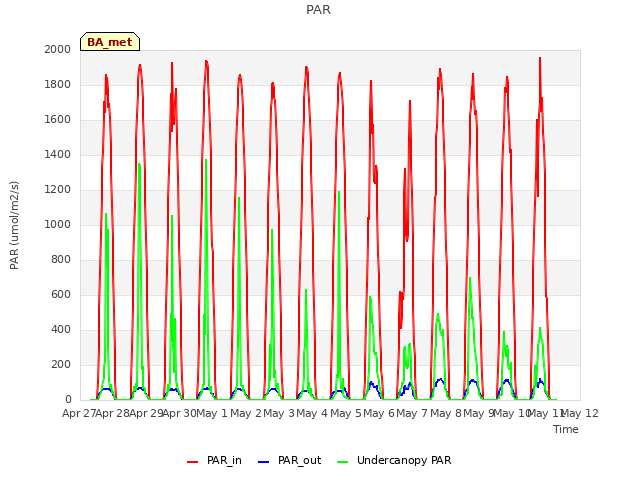The width and height of the screenshot is (640, 480).
Task: Click the green undercanopy peak on Apr 30
Action: click(206, 160)
